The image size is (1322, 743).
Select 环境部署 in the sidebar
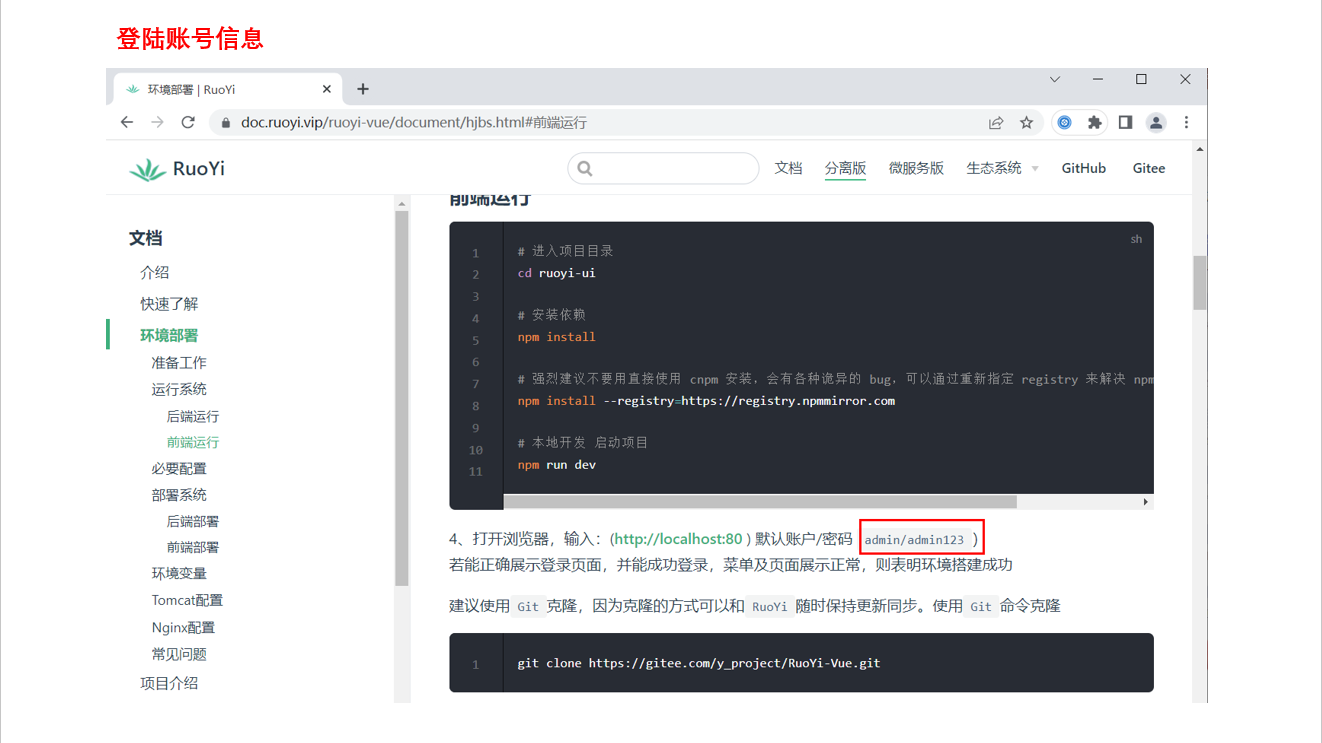(169, 335)
